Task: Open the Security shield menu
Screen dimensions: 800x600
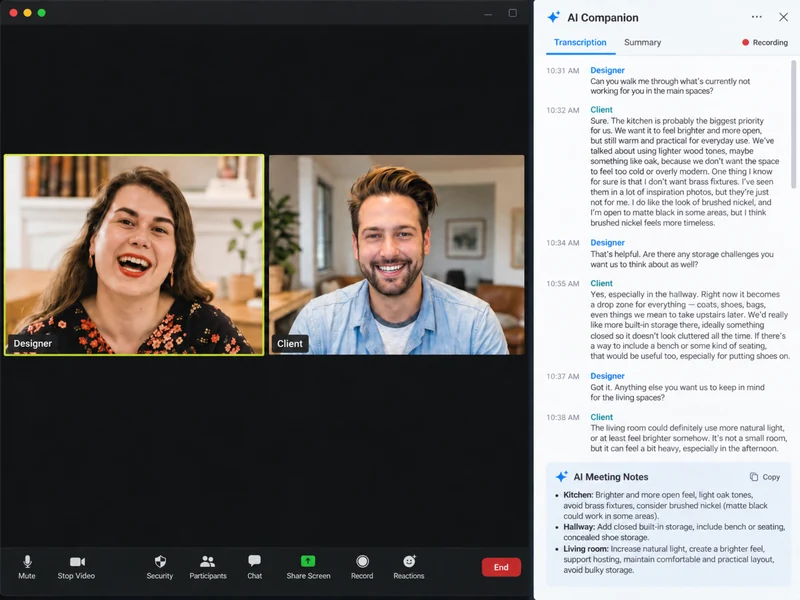Action: click(x=160, y=567)
